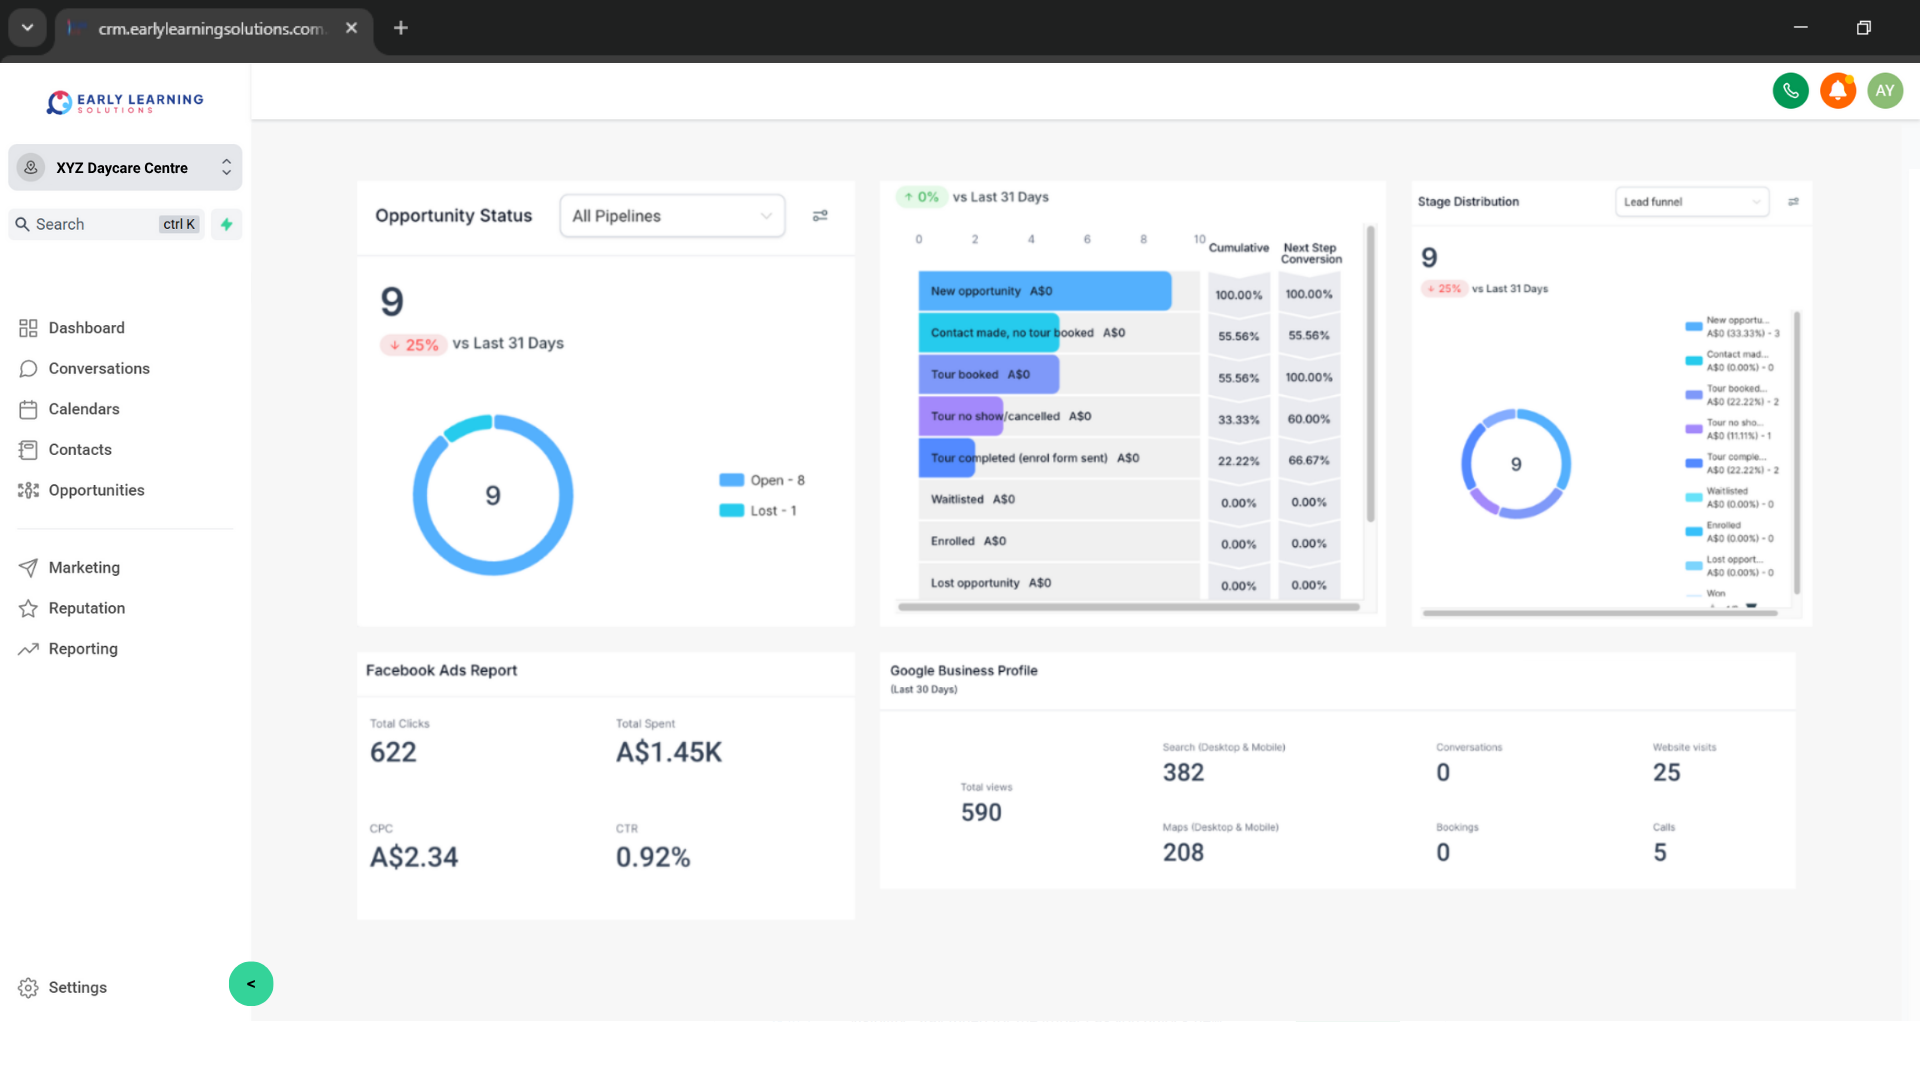Open the Marketing section
The image size is (1920, 1080).
click(x=84, y=567)
